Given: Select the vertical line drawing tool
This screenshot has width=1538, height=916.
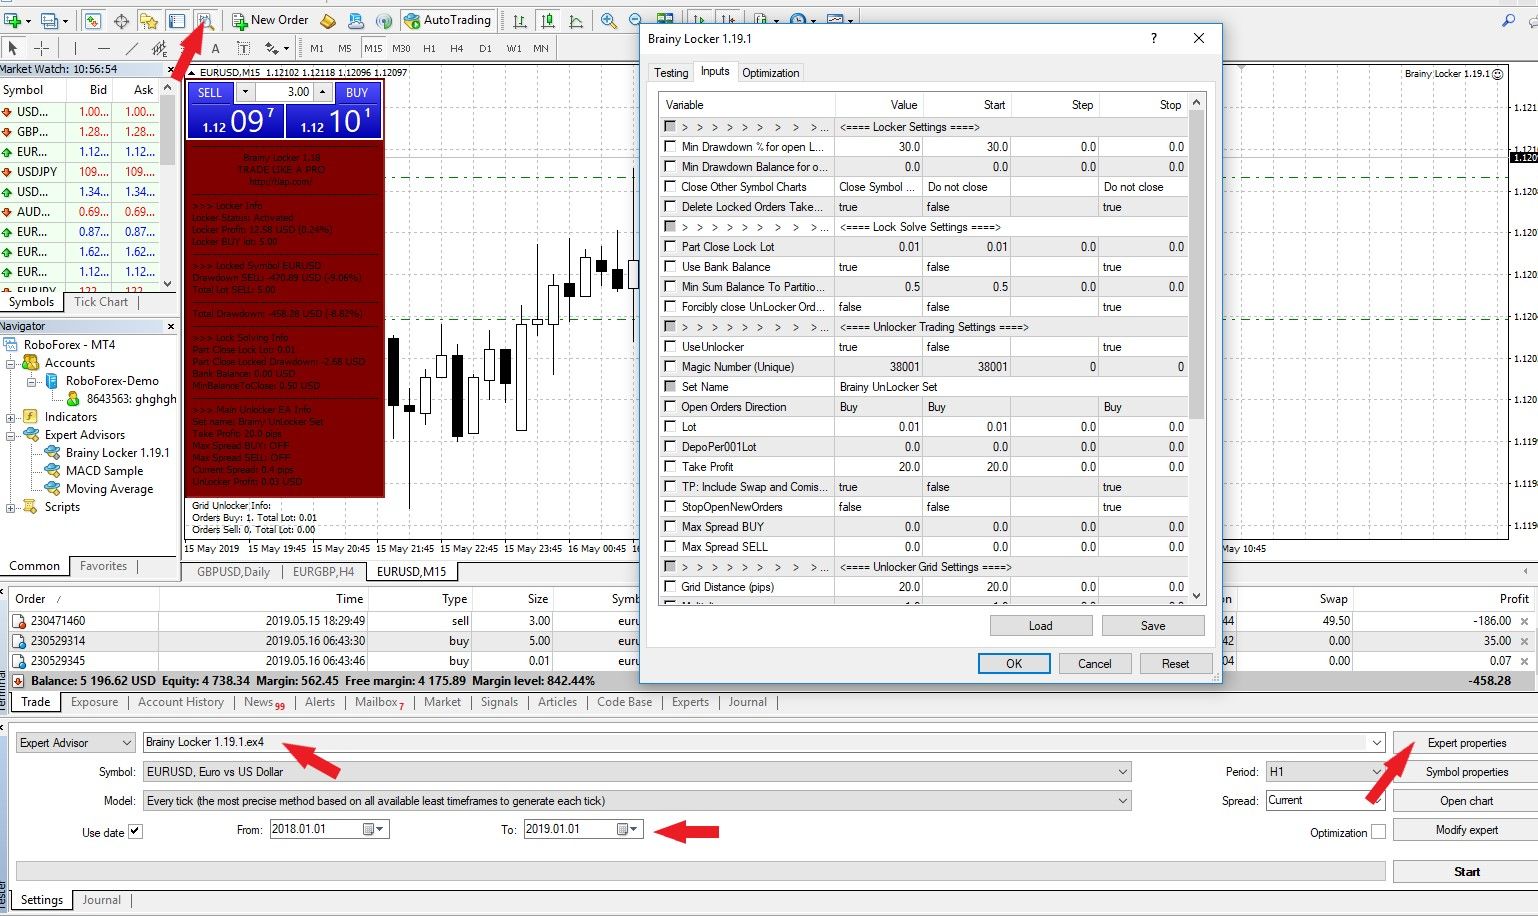Looking at the screenshot, I should tap(75, 48).
